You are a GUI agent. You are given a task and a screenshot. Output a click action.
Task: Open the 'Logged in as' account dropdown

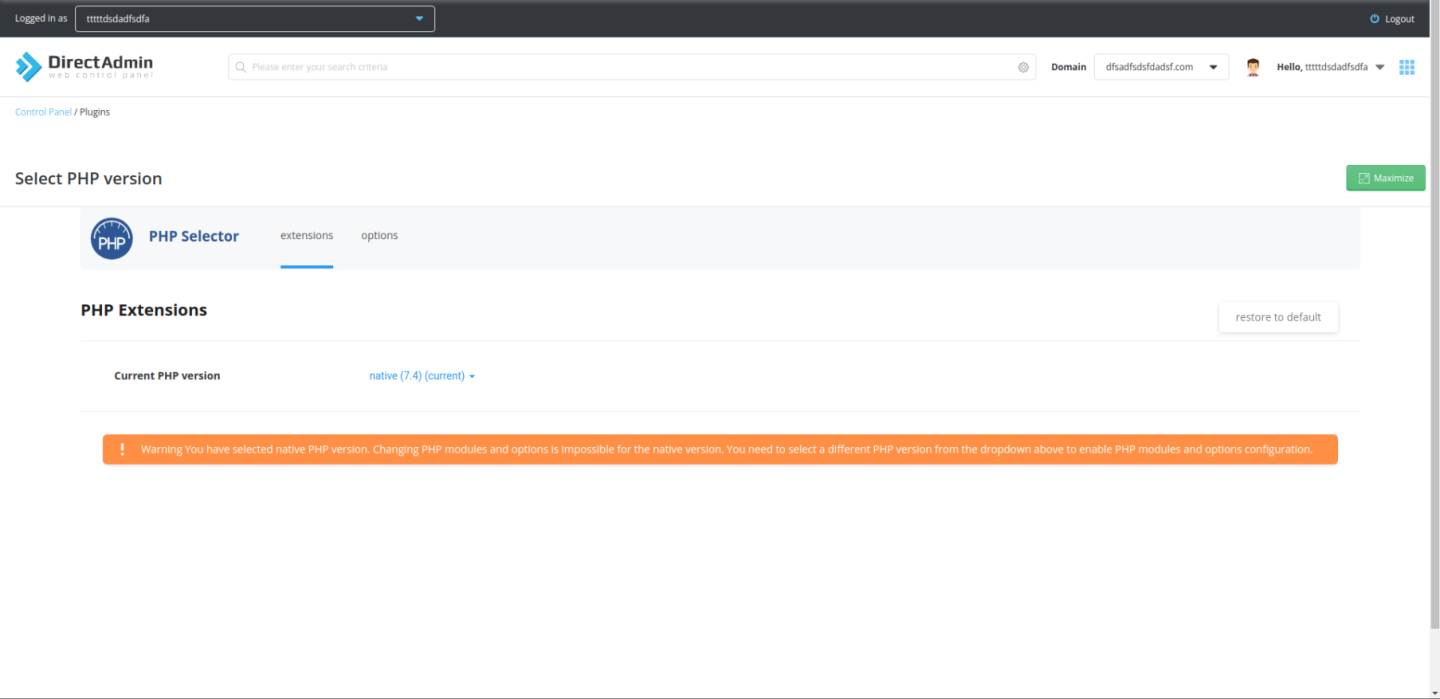click(254, 19)
